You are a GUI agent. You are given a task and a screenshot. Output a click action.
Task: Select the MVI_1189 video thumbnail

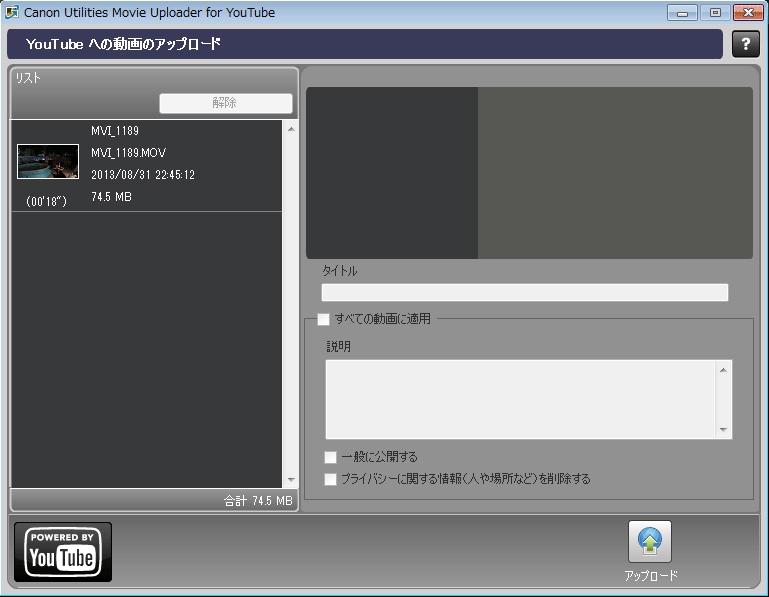[48, 161]
